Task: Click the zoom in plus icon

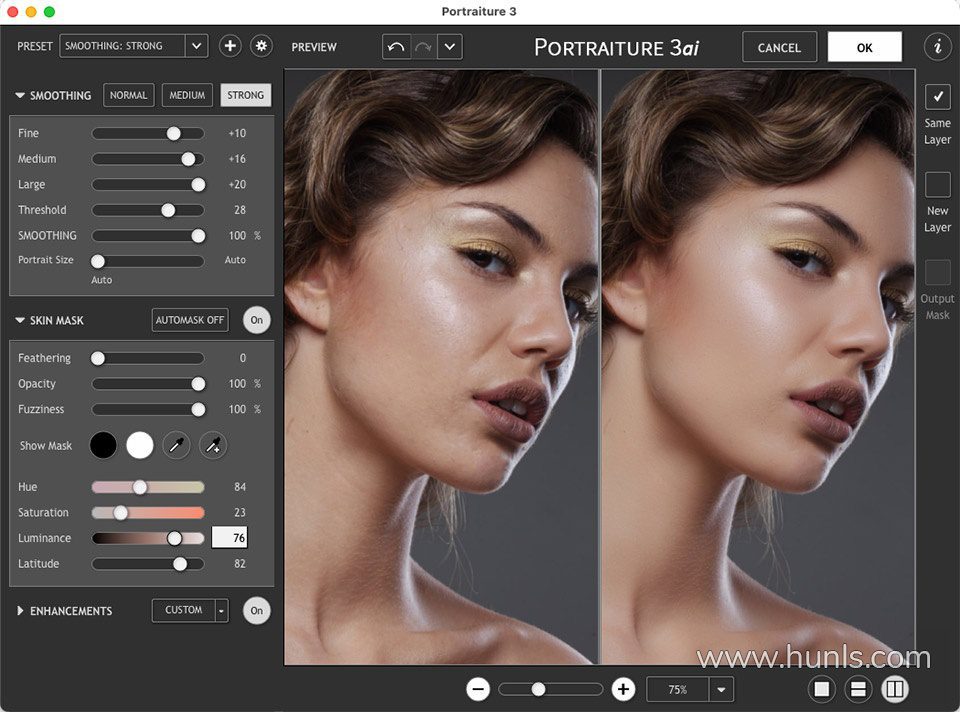Action: [x=623, y=689]
